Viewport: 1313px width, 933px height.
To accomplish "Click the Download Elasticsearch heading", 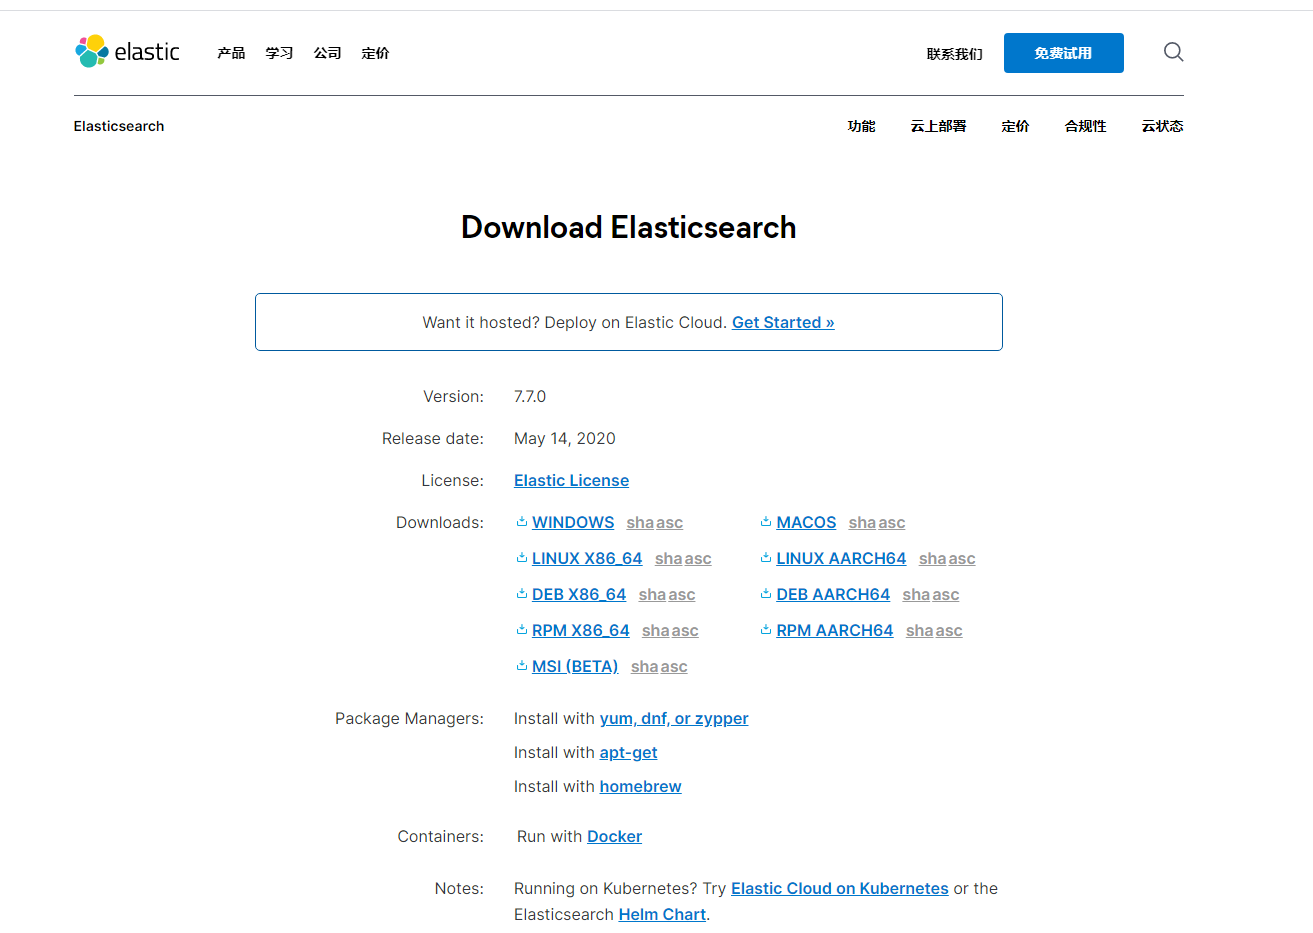I will (x=629, y=227).
